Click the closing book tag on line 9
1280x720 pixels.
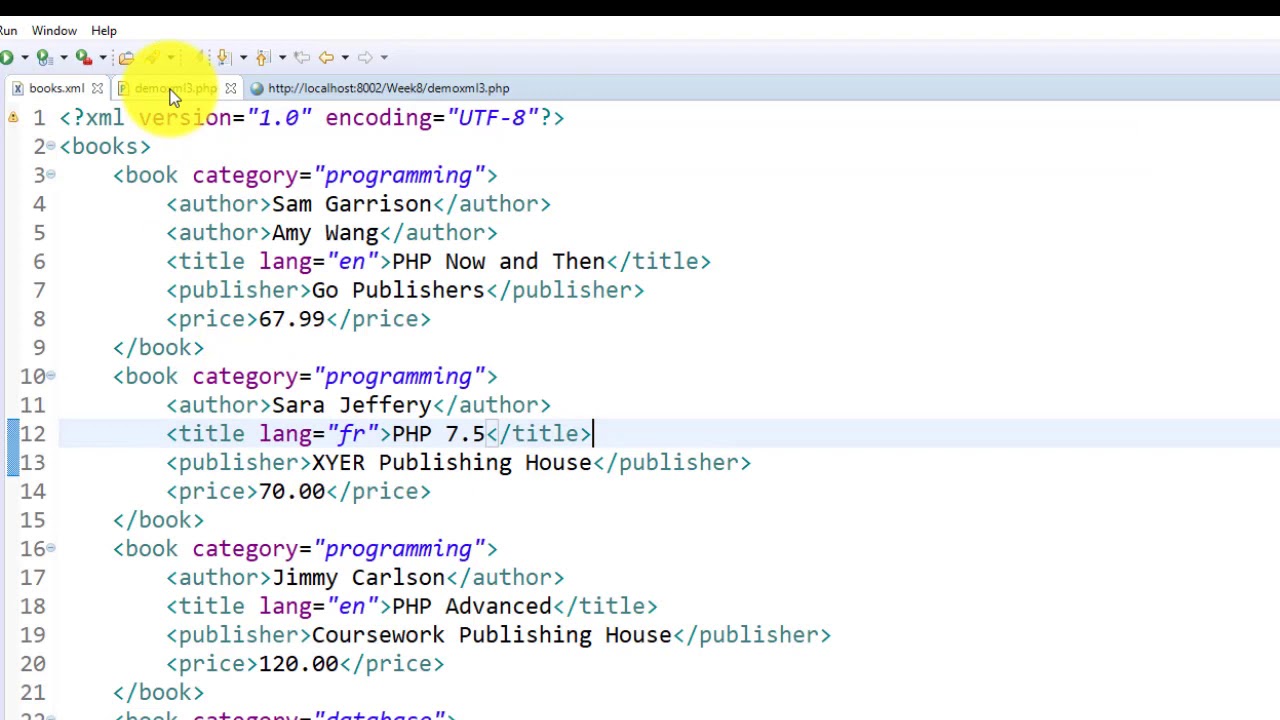158,348
